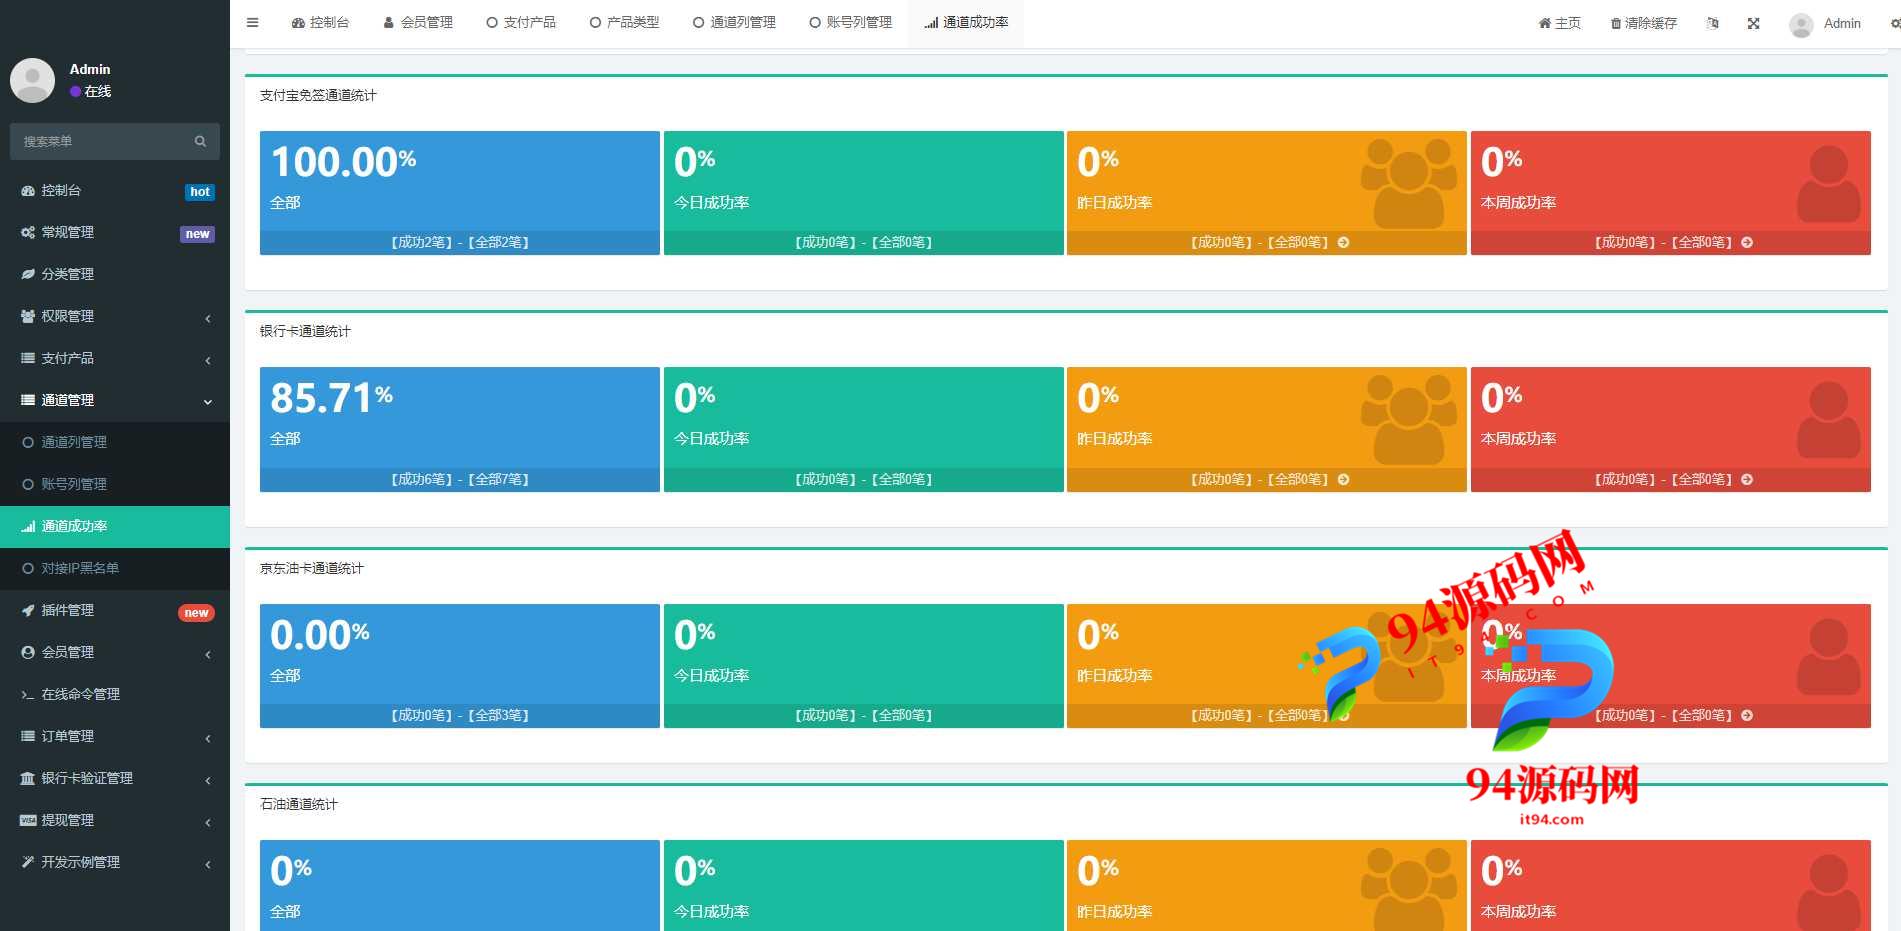Open 分类管理 leaf icon in sidebar

tap(28, 274)
